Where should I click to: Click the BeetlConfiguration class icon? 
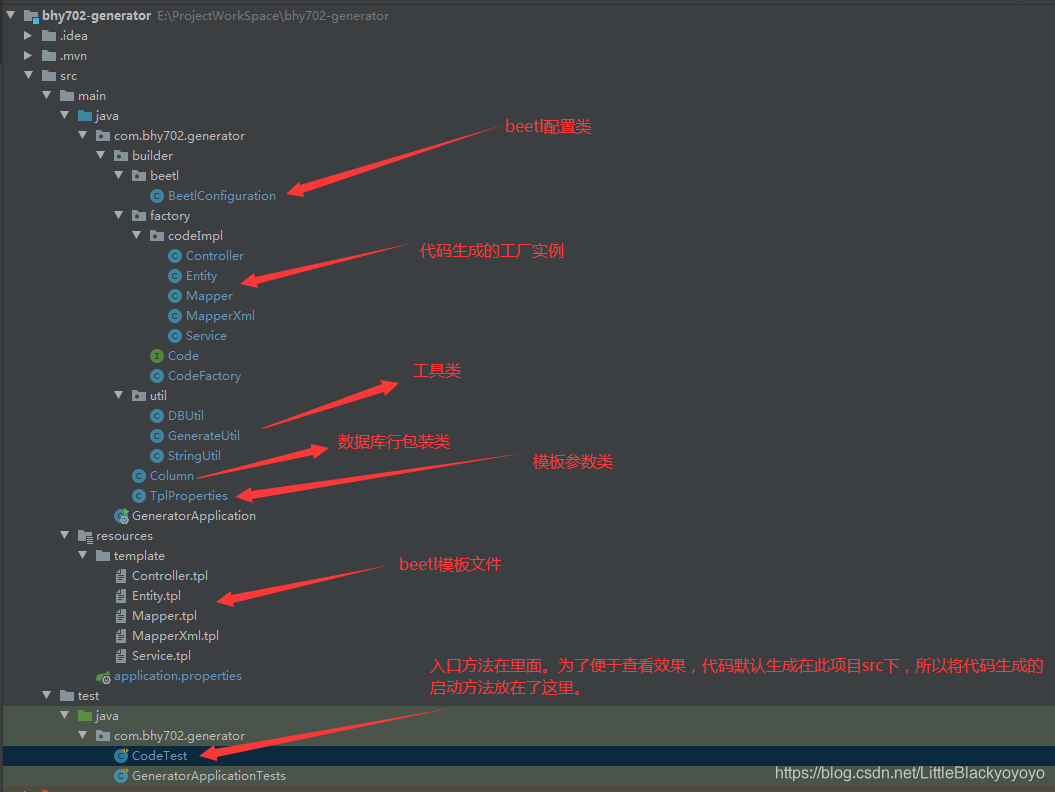click(x=157, y=196)
